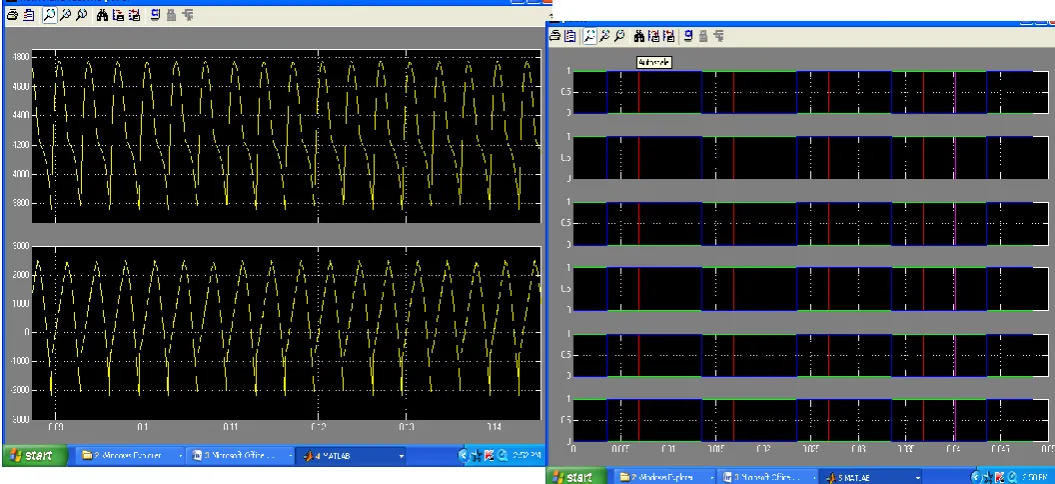Select Zoom X-axis tool in left scope
The width and height of the screenshot is (1055, 484).
(x=66, y=15)
